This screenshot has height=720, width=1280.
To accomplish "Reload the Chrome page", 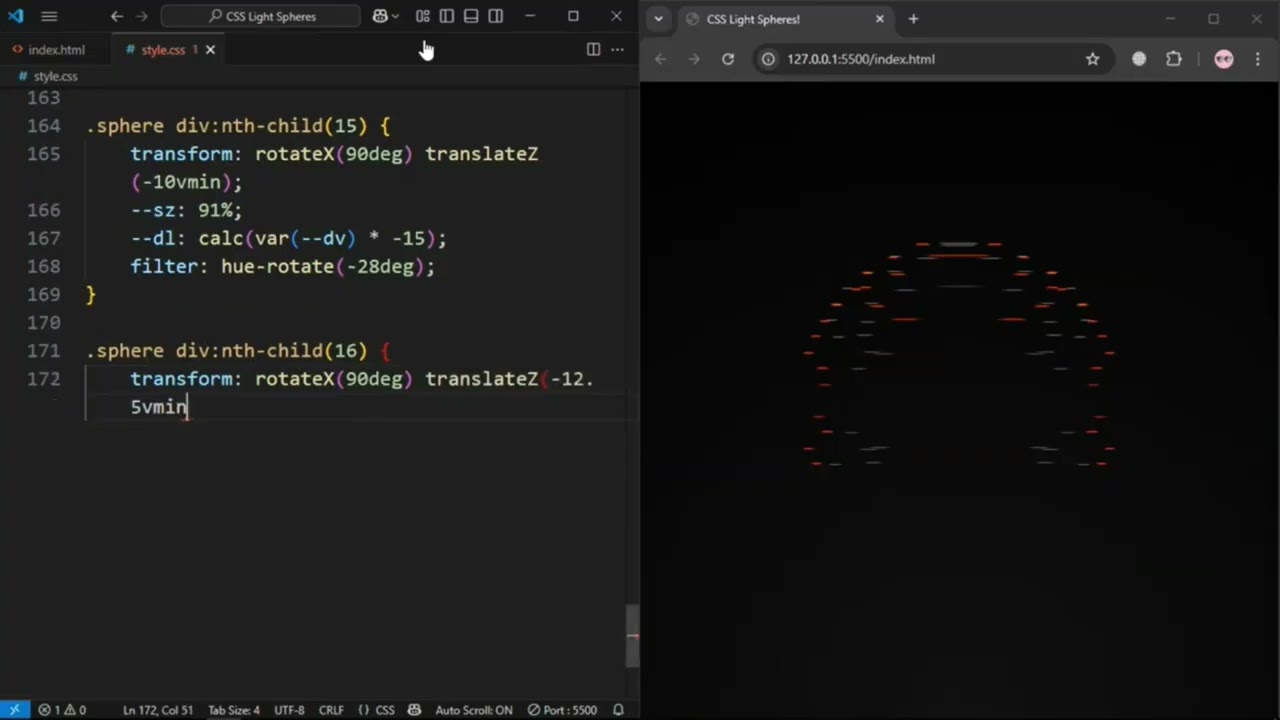I will pos(728,59).
